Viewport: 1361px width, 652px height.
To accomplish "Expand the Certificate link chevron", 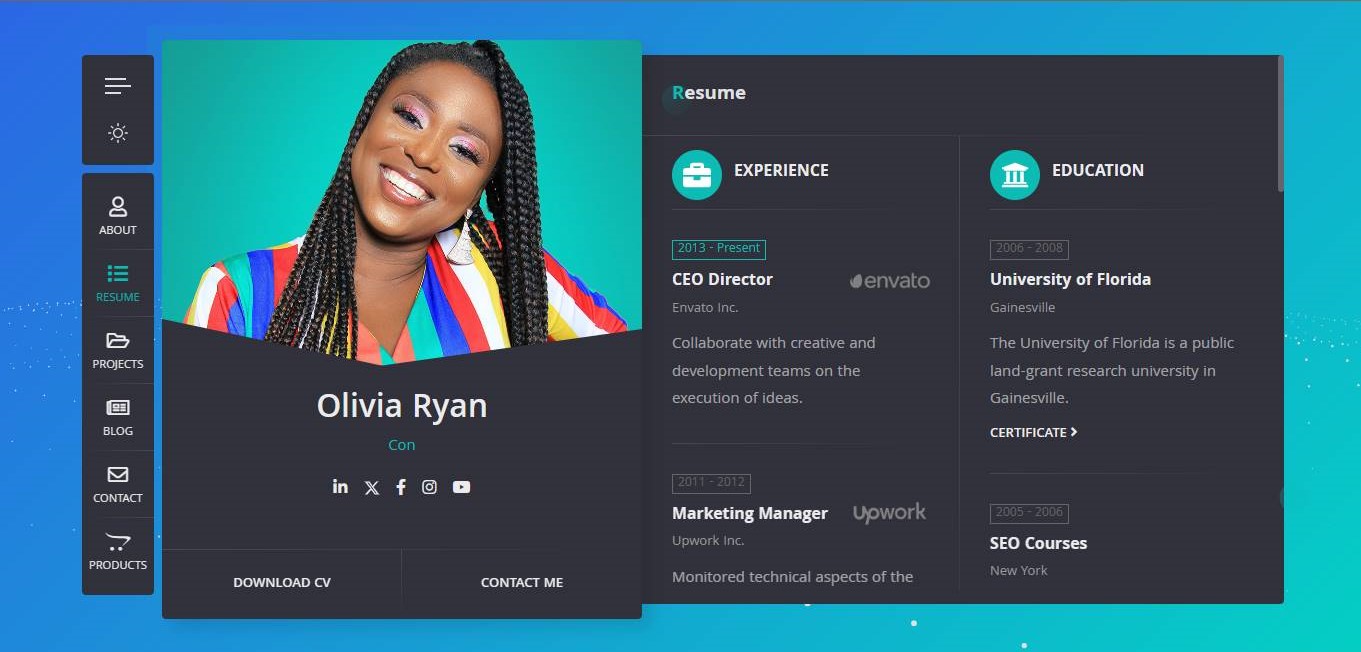I will pos(1074,432).
